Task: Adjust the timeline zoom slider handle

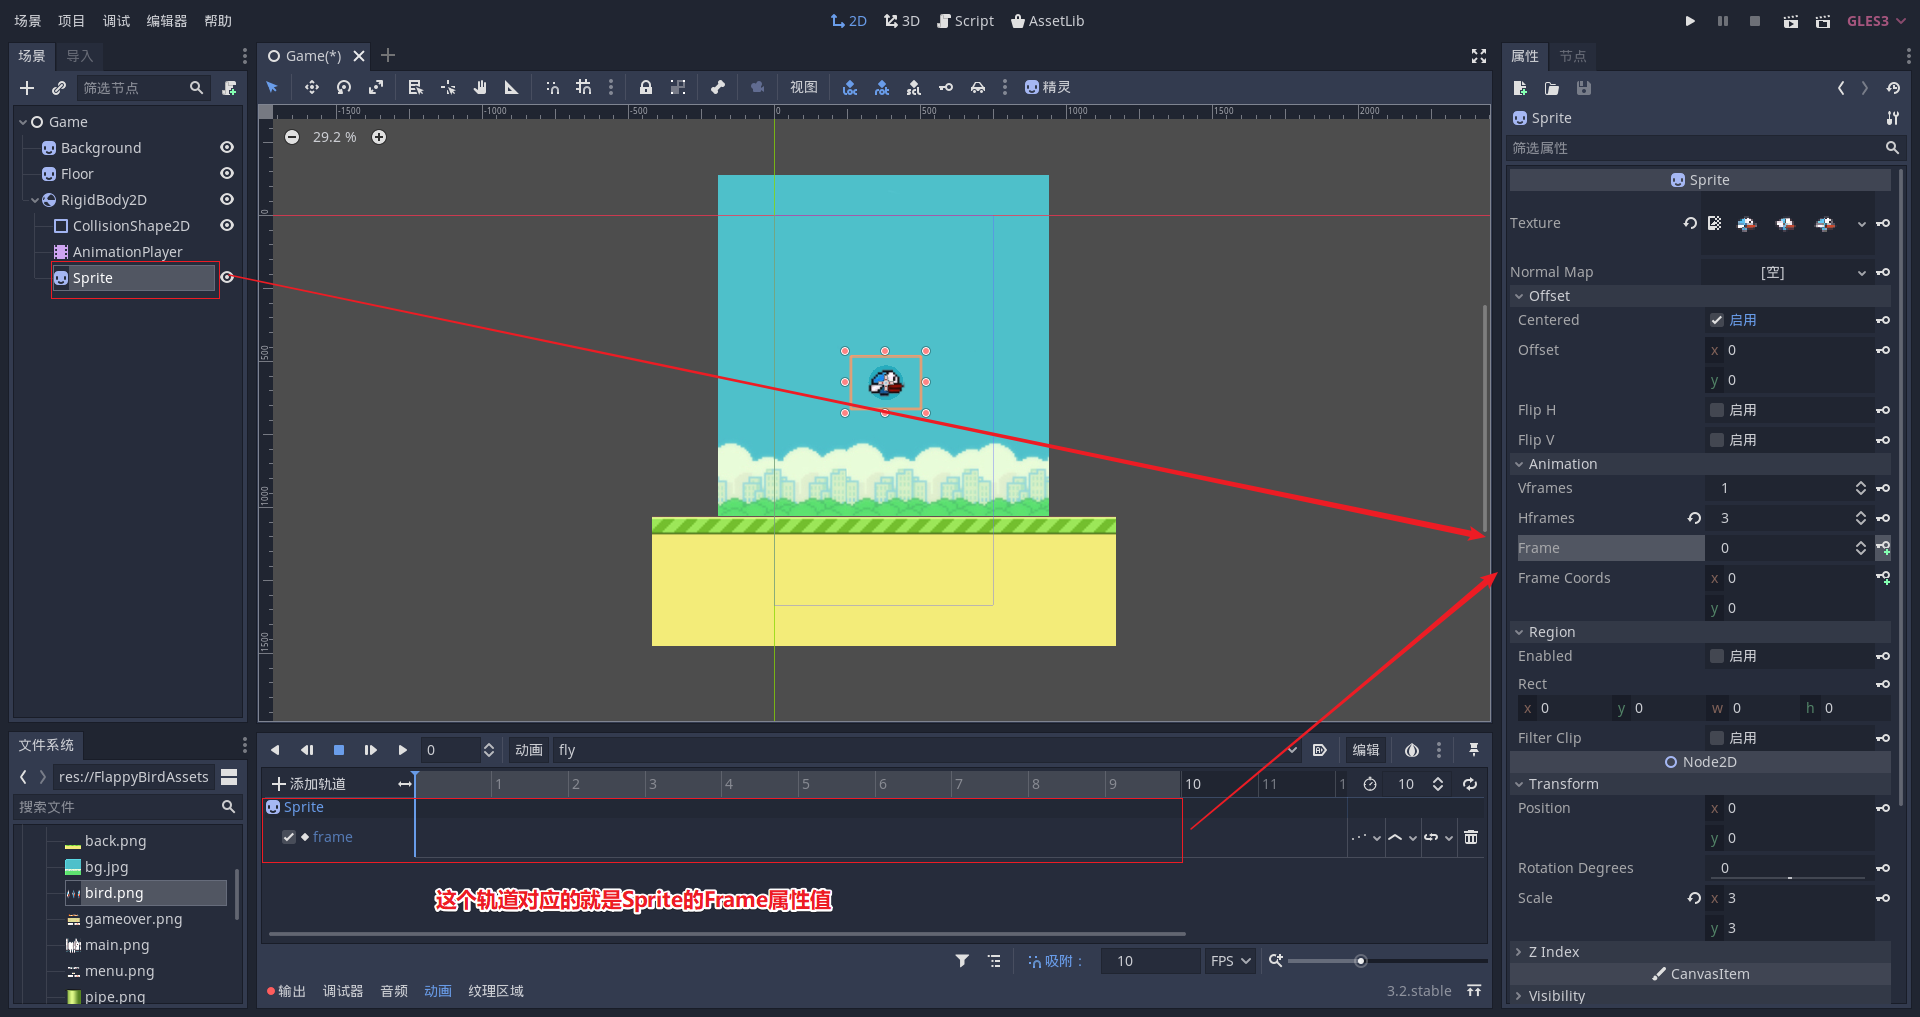Action: [x=1360, y=961]
